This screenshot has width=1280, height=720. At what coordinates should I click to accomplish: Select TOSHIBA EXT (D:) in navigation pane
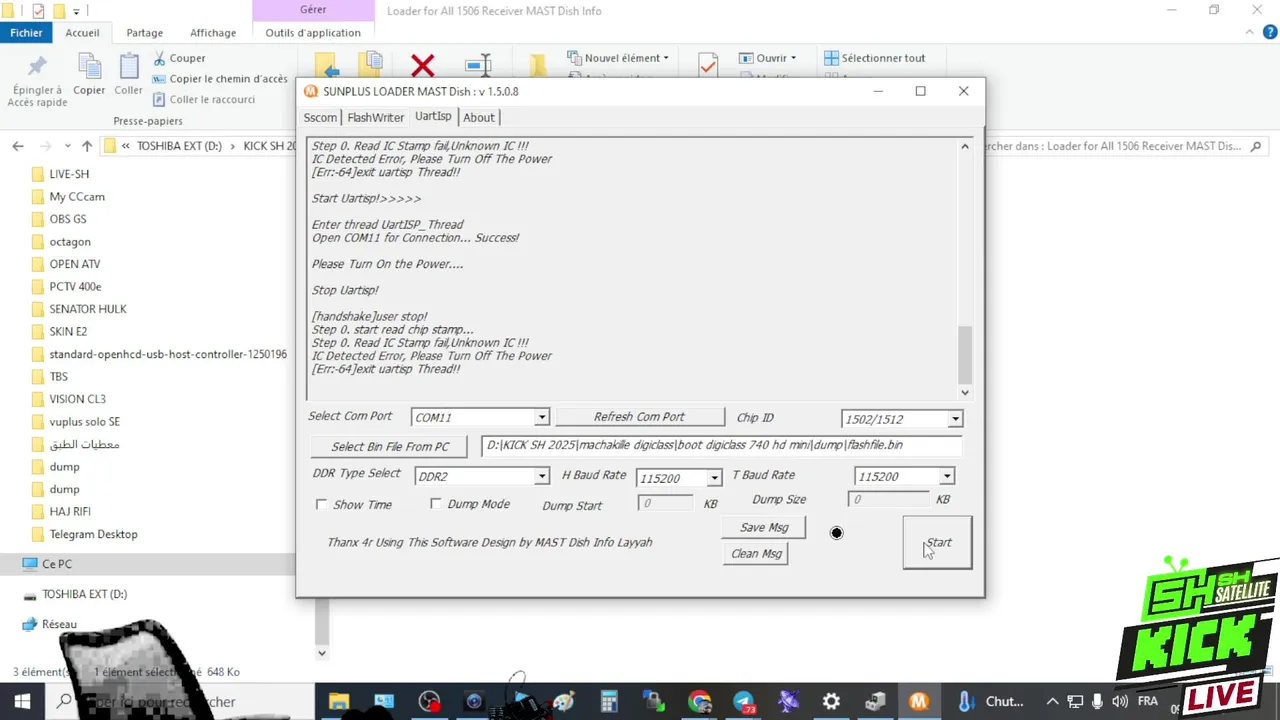click(84, 594)
